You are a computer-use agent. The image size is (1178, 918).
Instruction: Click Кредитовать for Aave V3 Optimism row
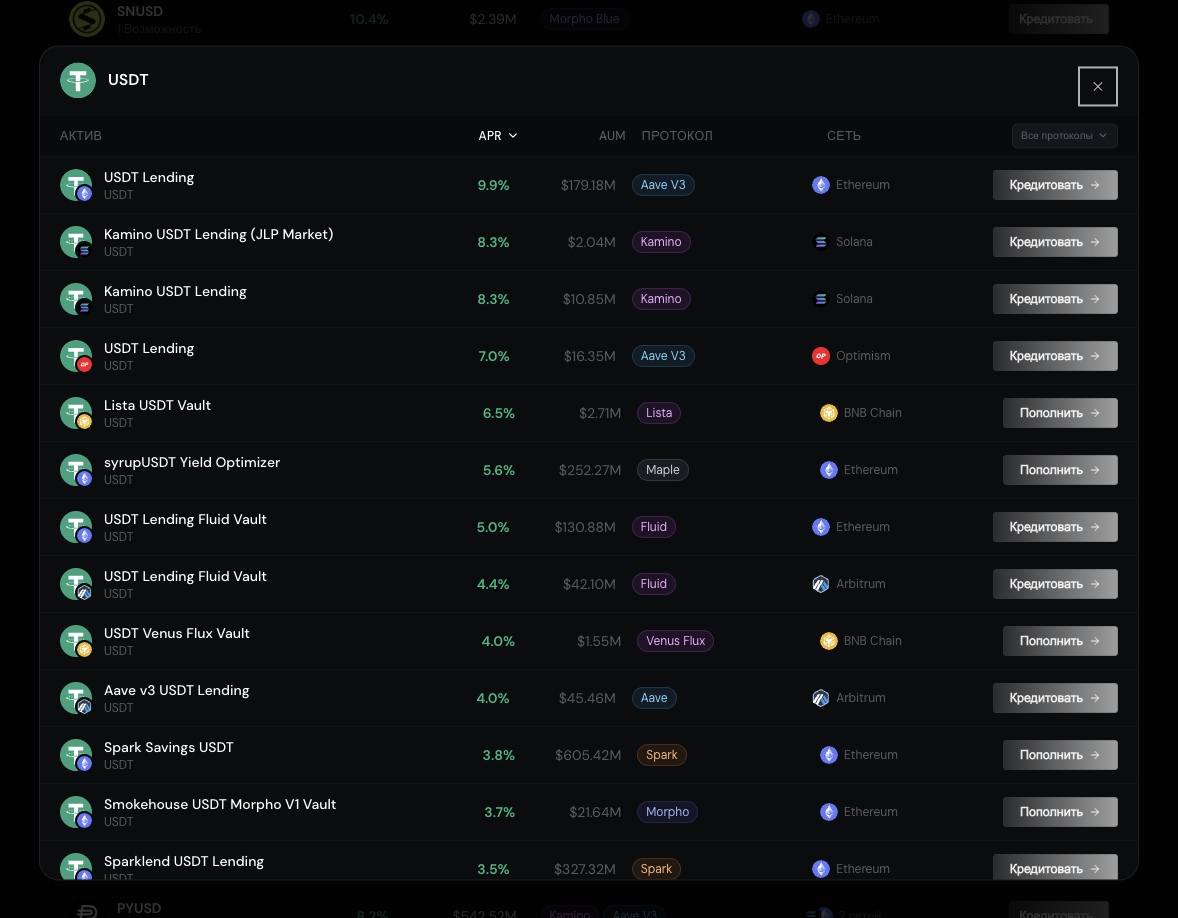click(1055, 356)
